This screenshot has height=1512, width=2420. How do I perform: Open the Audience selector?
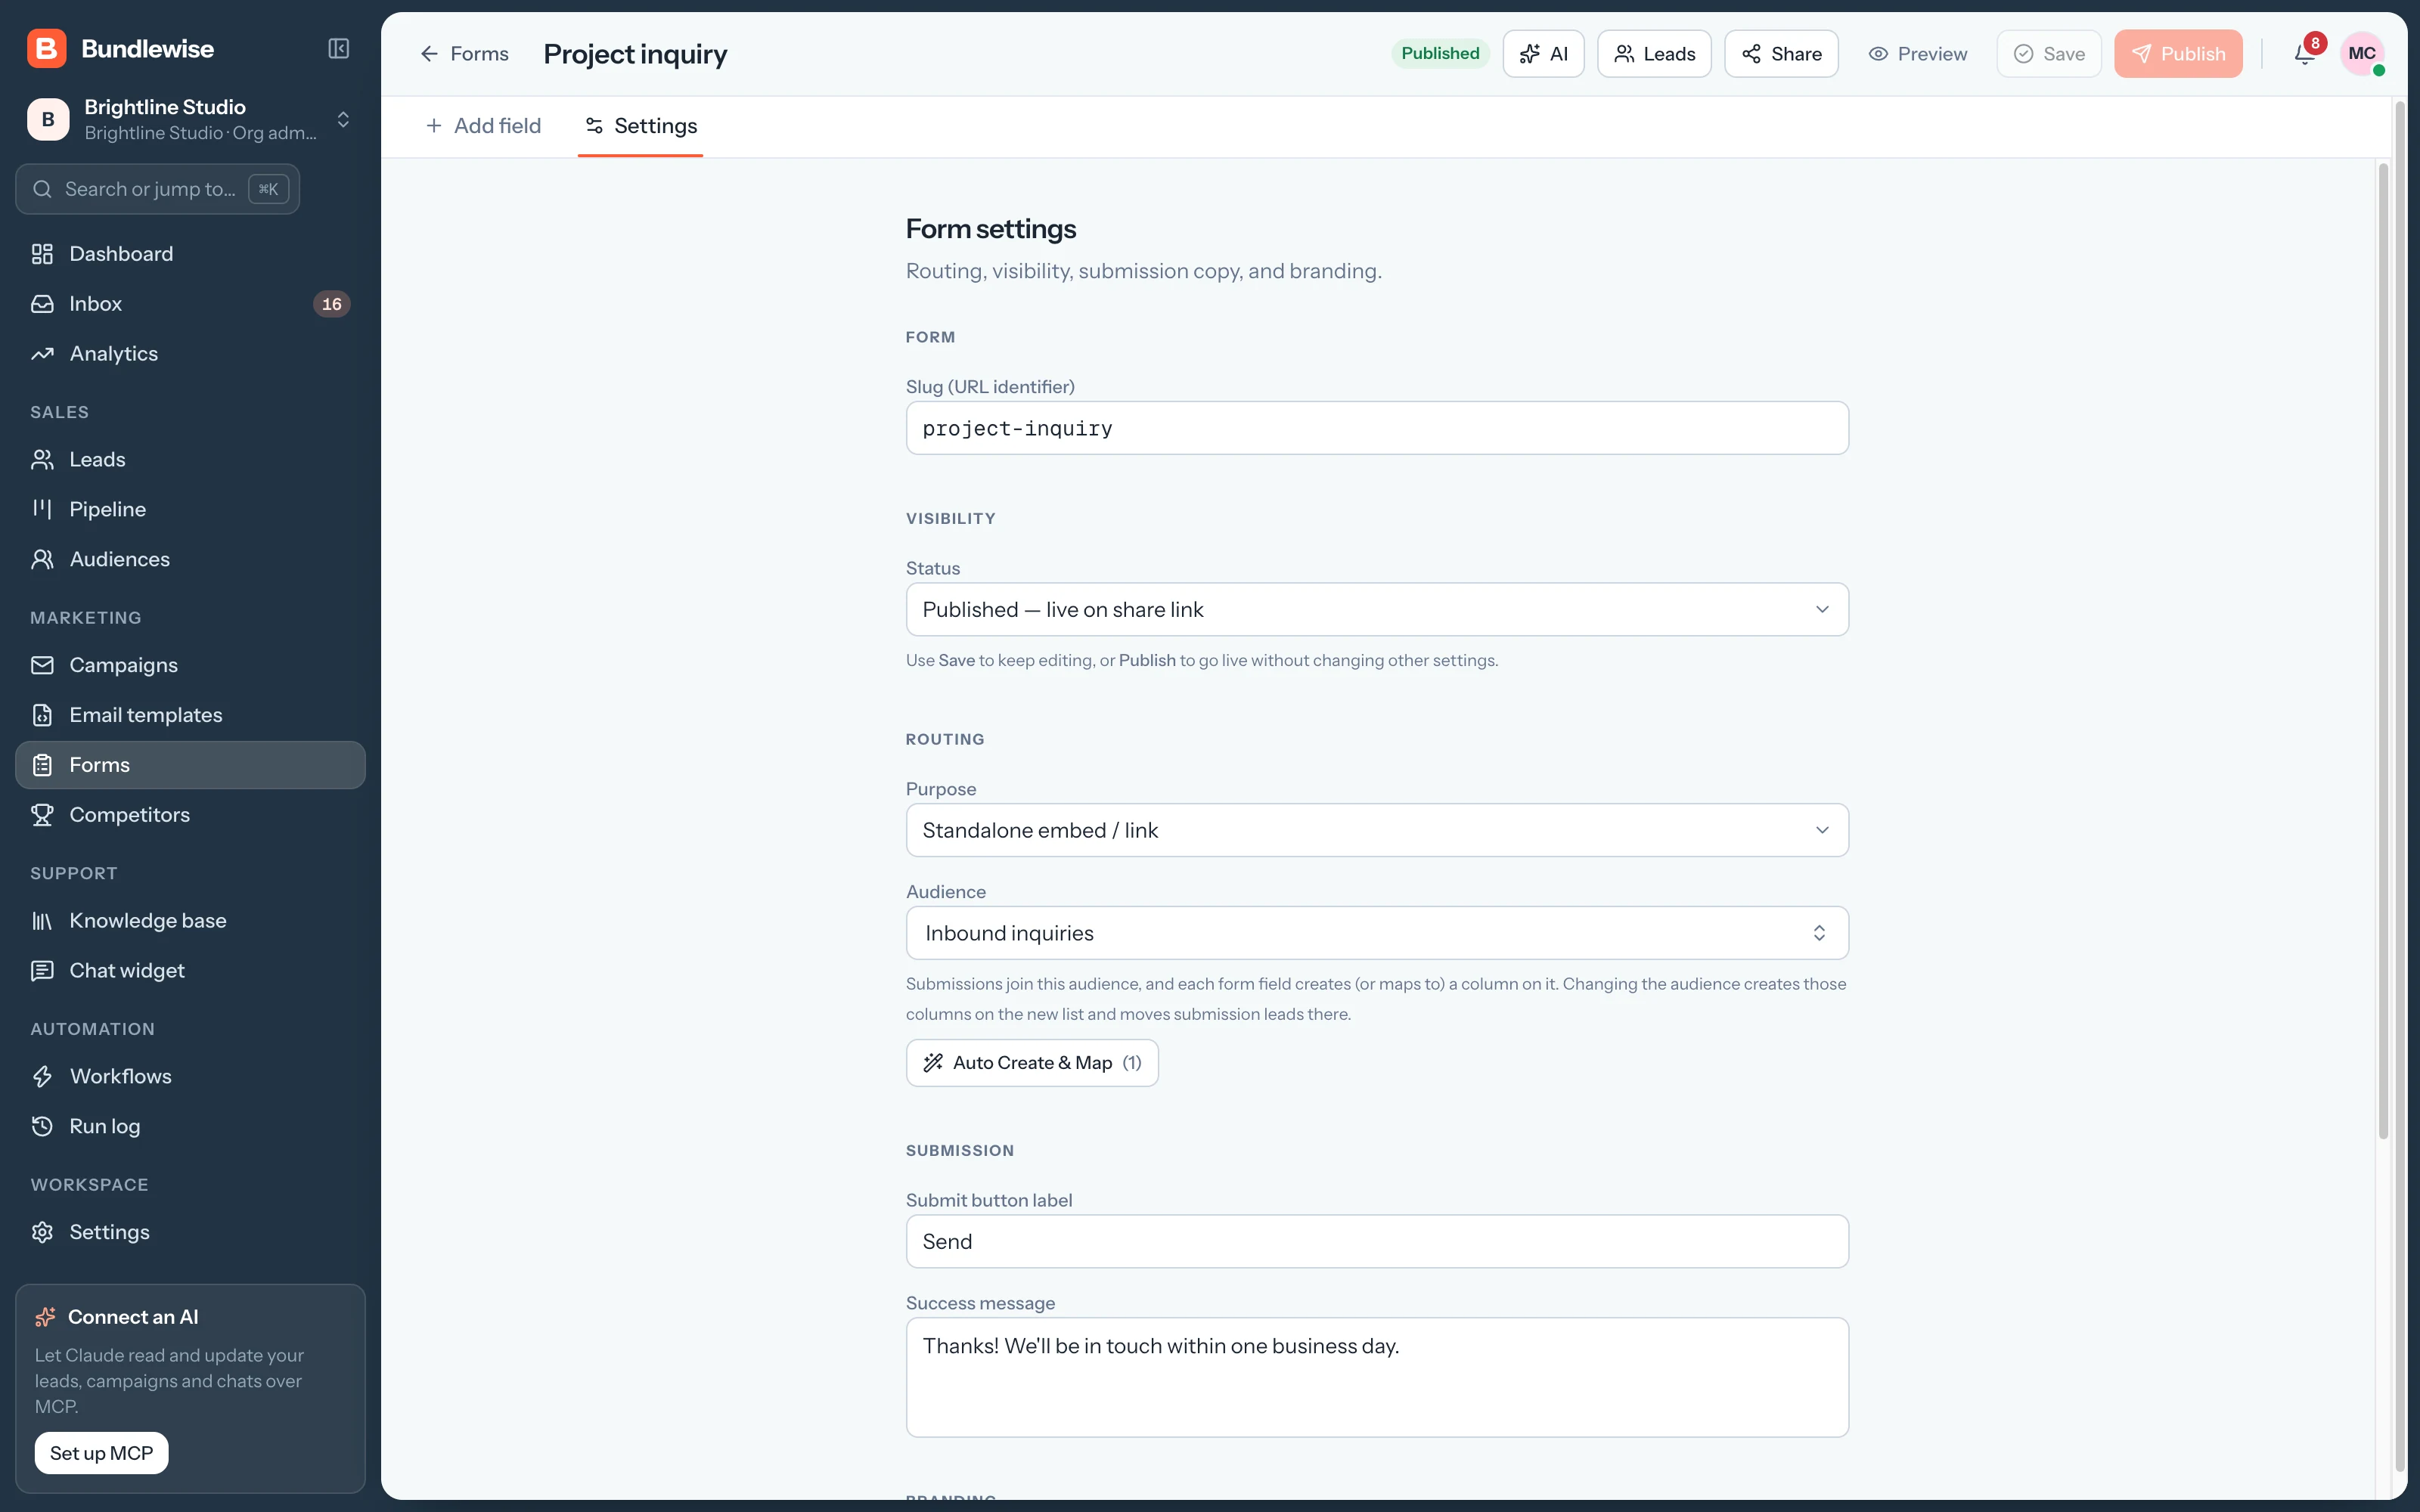pyautogui.click(x=1377, y=934)
